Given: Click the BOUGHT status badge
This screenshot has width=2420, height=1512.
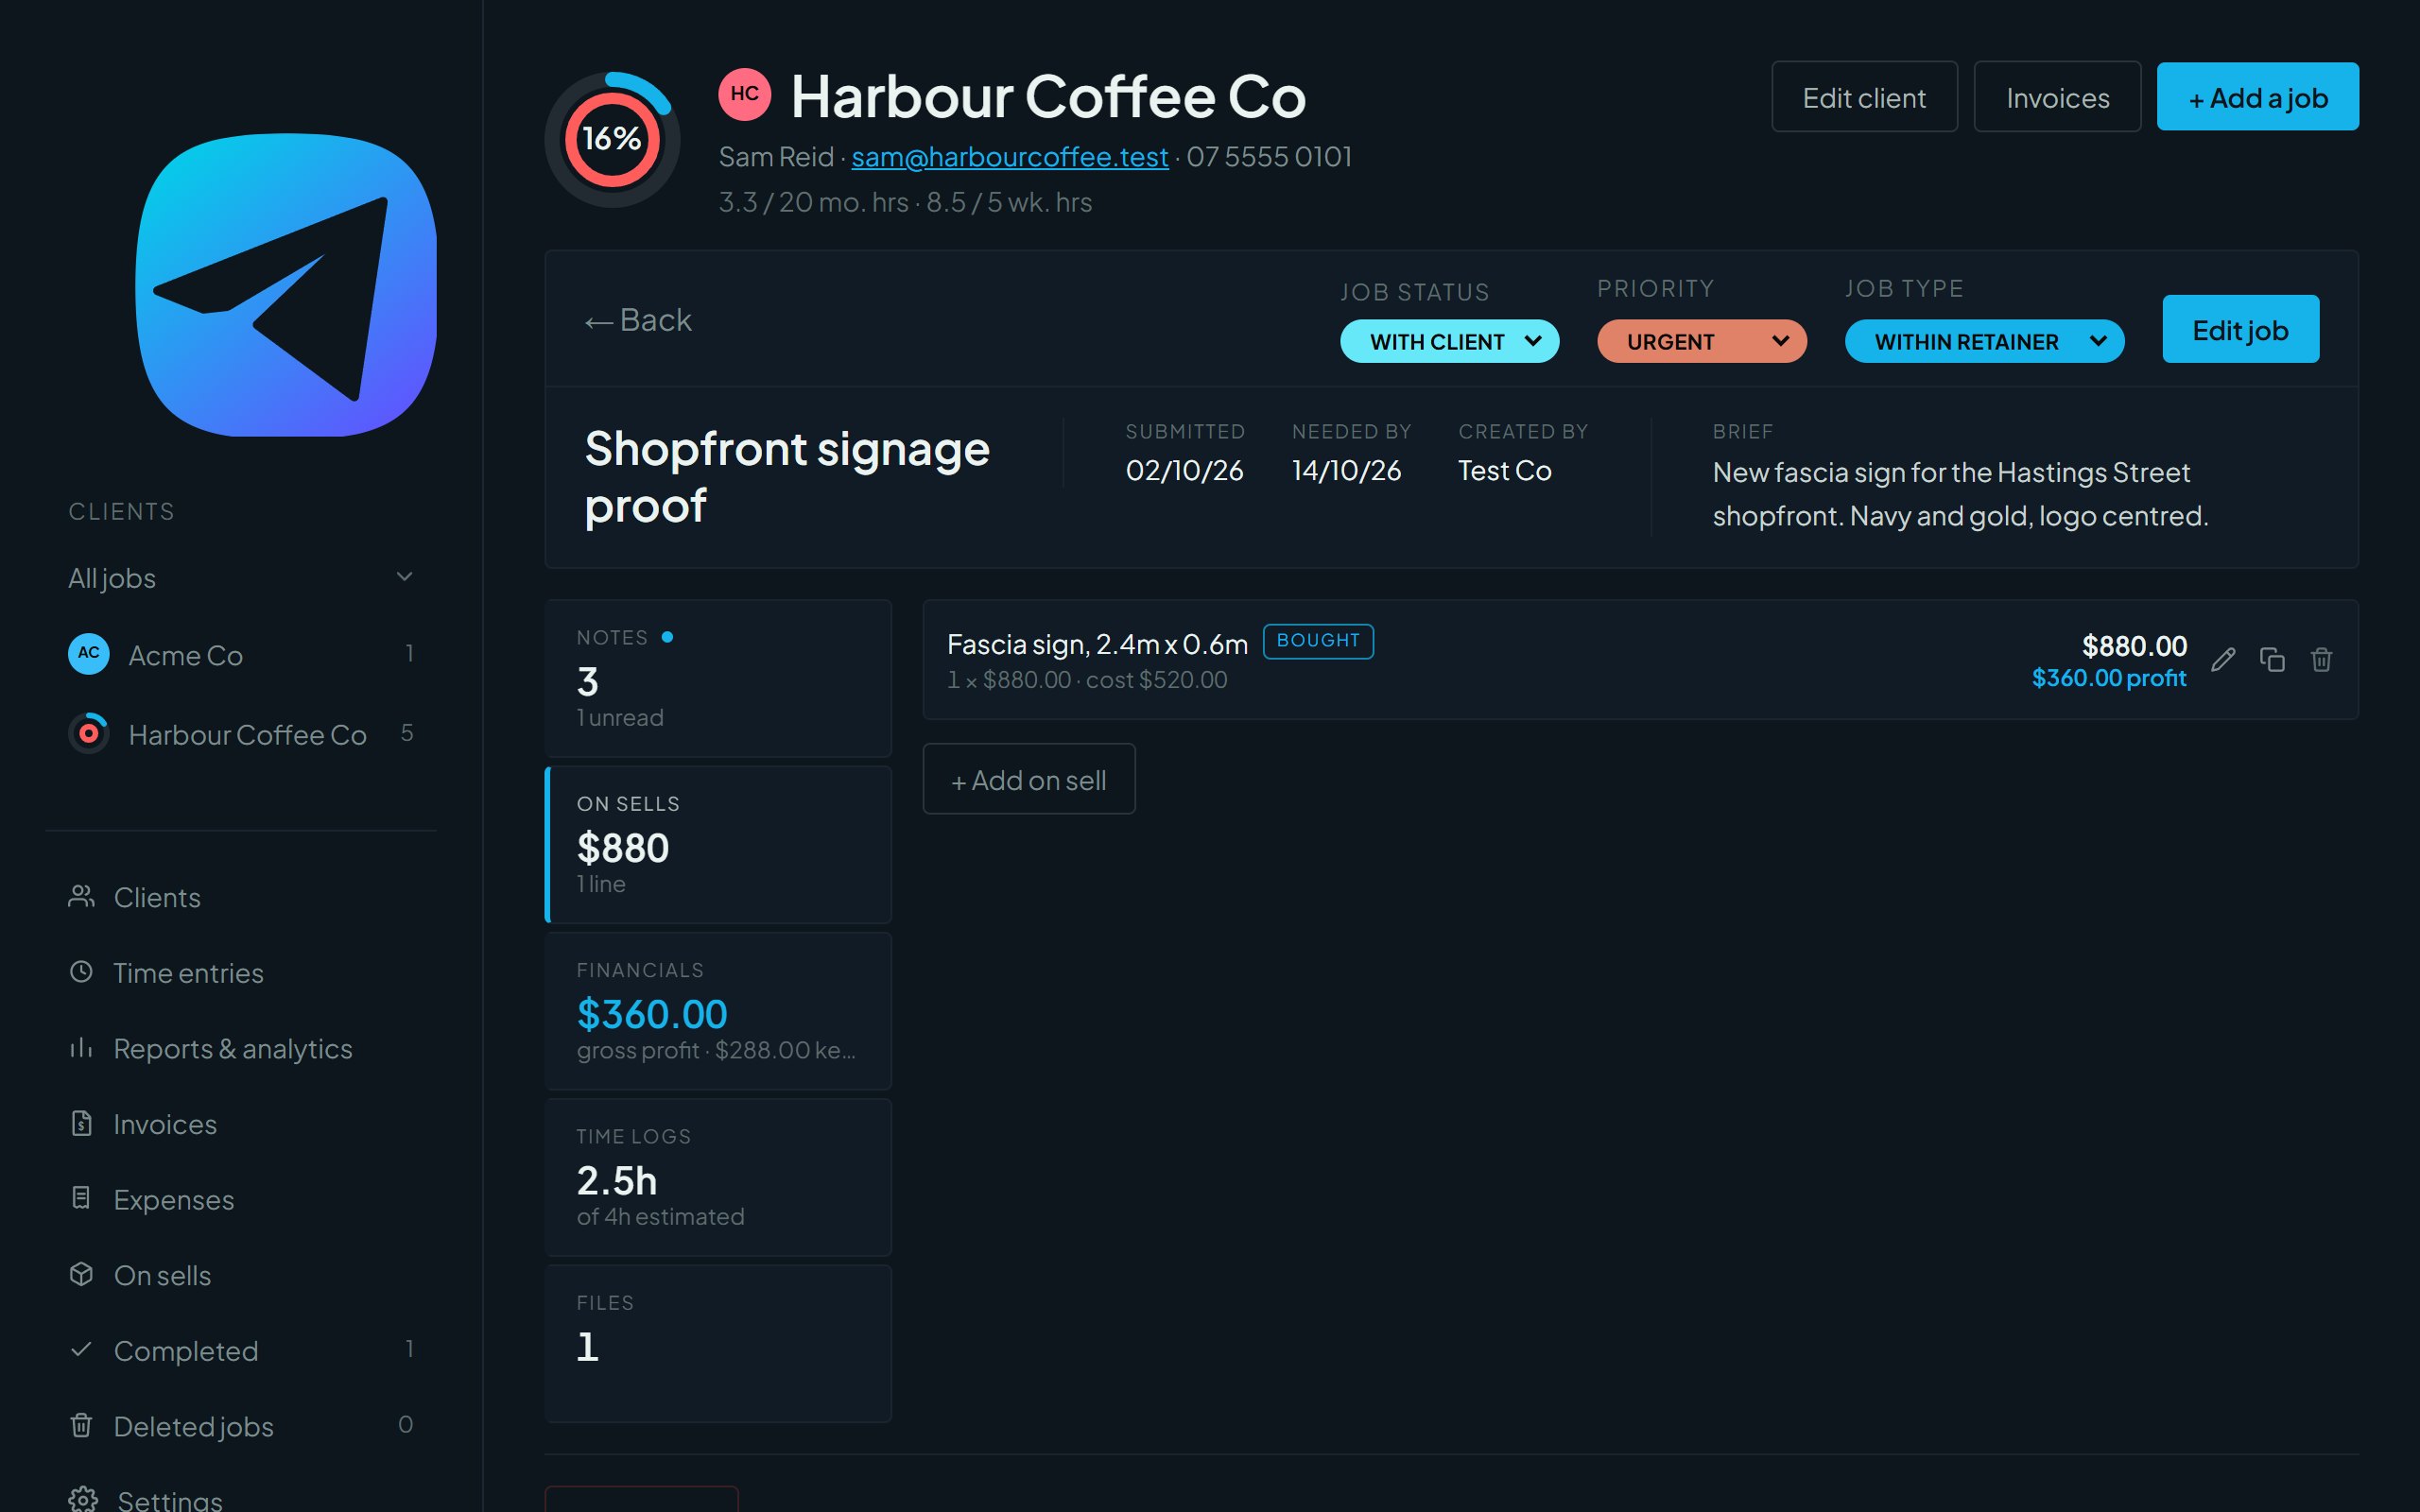Looking at the screenshot, I should (x=1318, y=641).
